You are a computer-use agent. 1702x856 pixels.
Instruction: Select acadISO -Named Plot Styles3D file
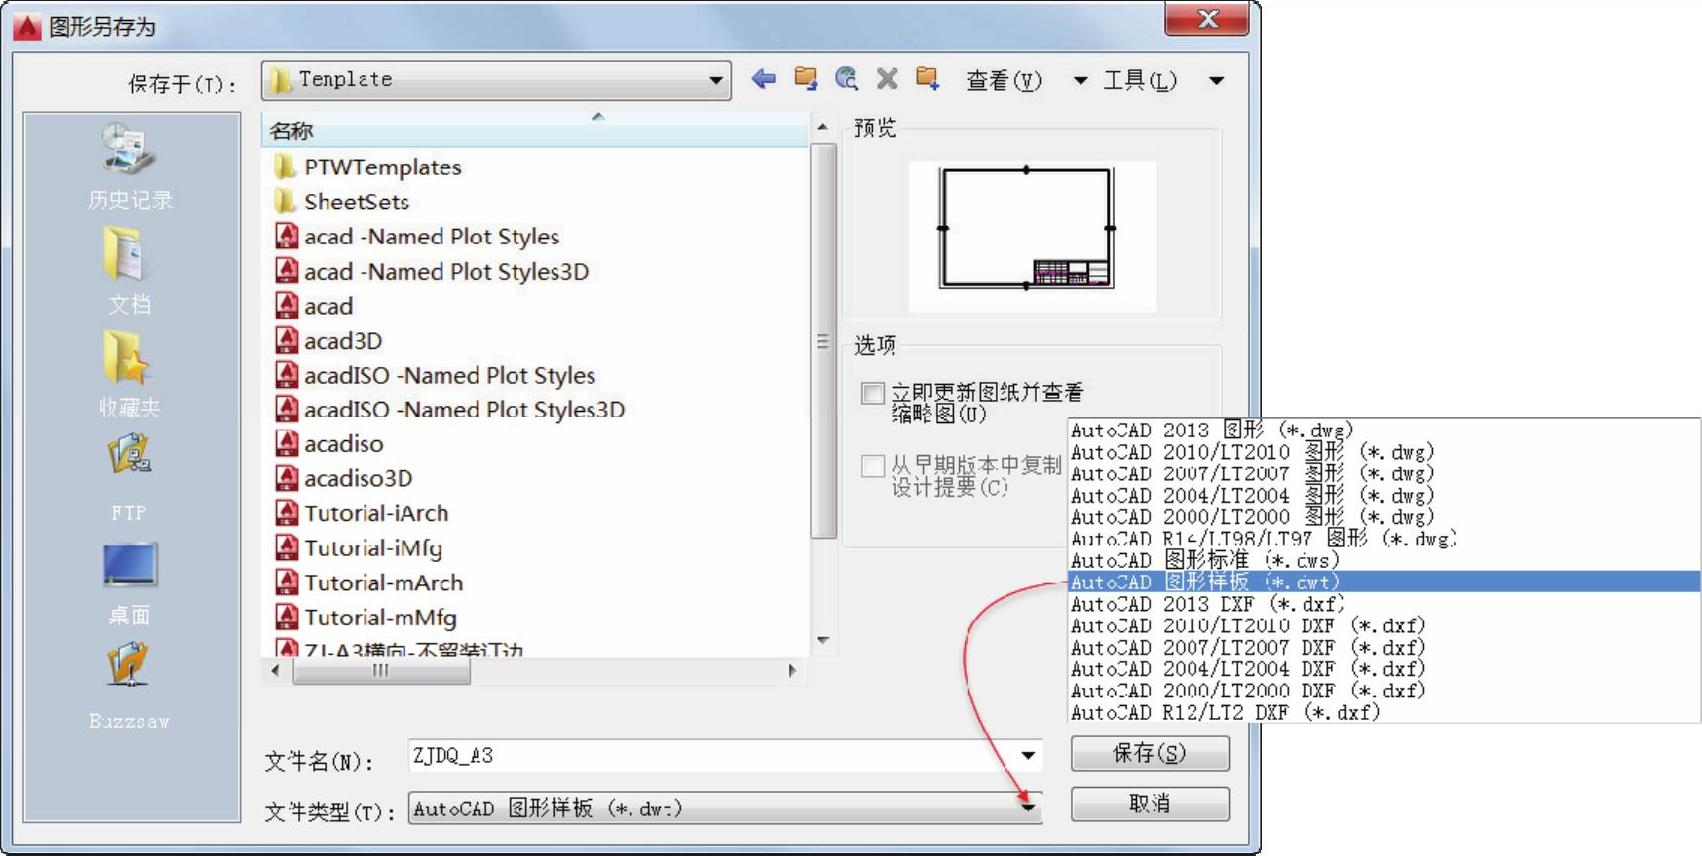tap(450, 409)
